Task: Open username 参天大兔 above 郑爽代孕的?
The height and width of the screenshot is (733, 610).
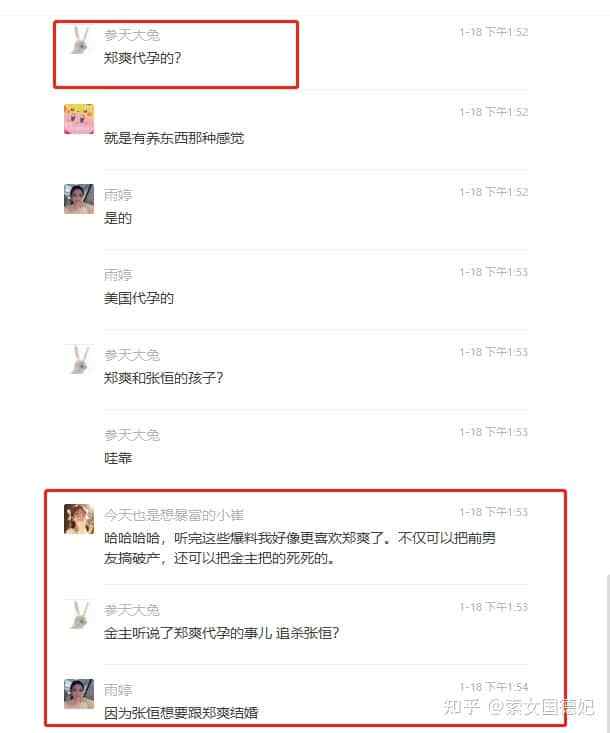Action: (132, 35)
